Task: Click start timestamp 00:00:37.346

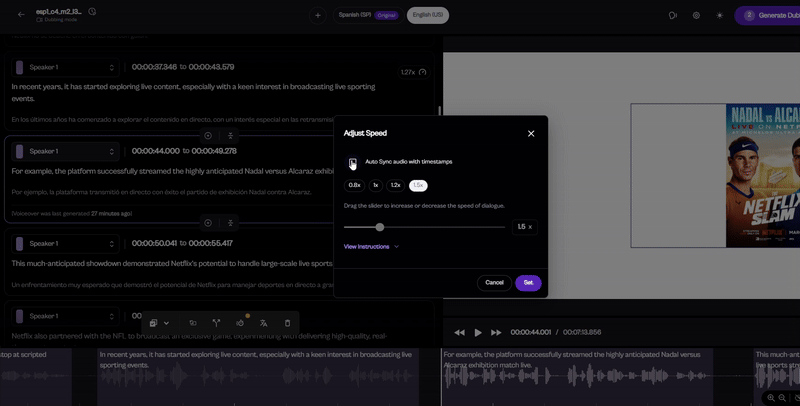Action: coord(154,67)
